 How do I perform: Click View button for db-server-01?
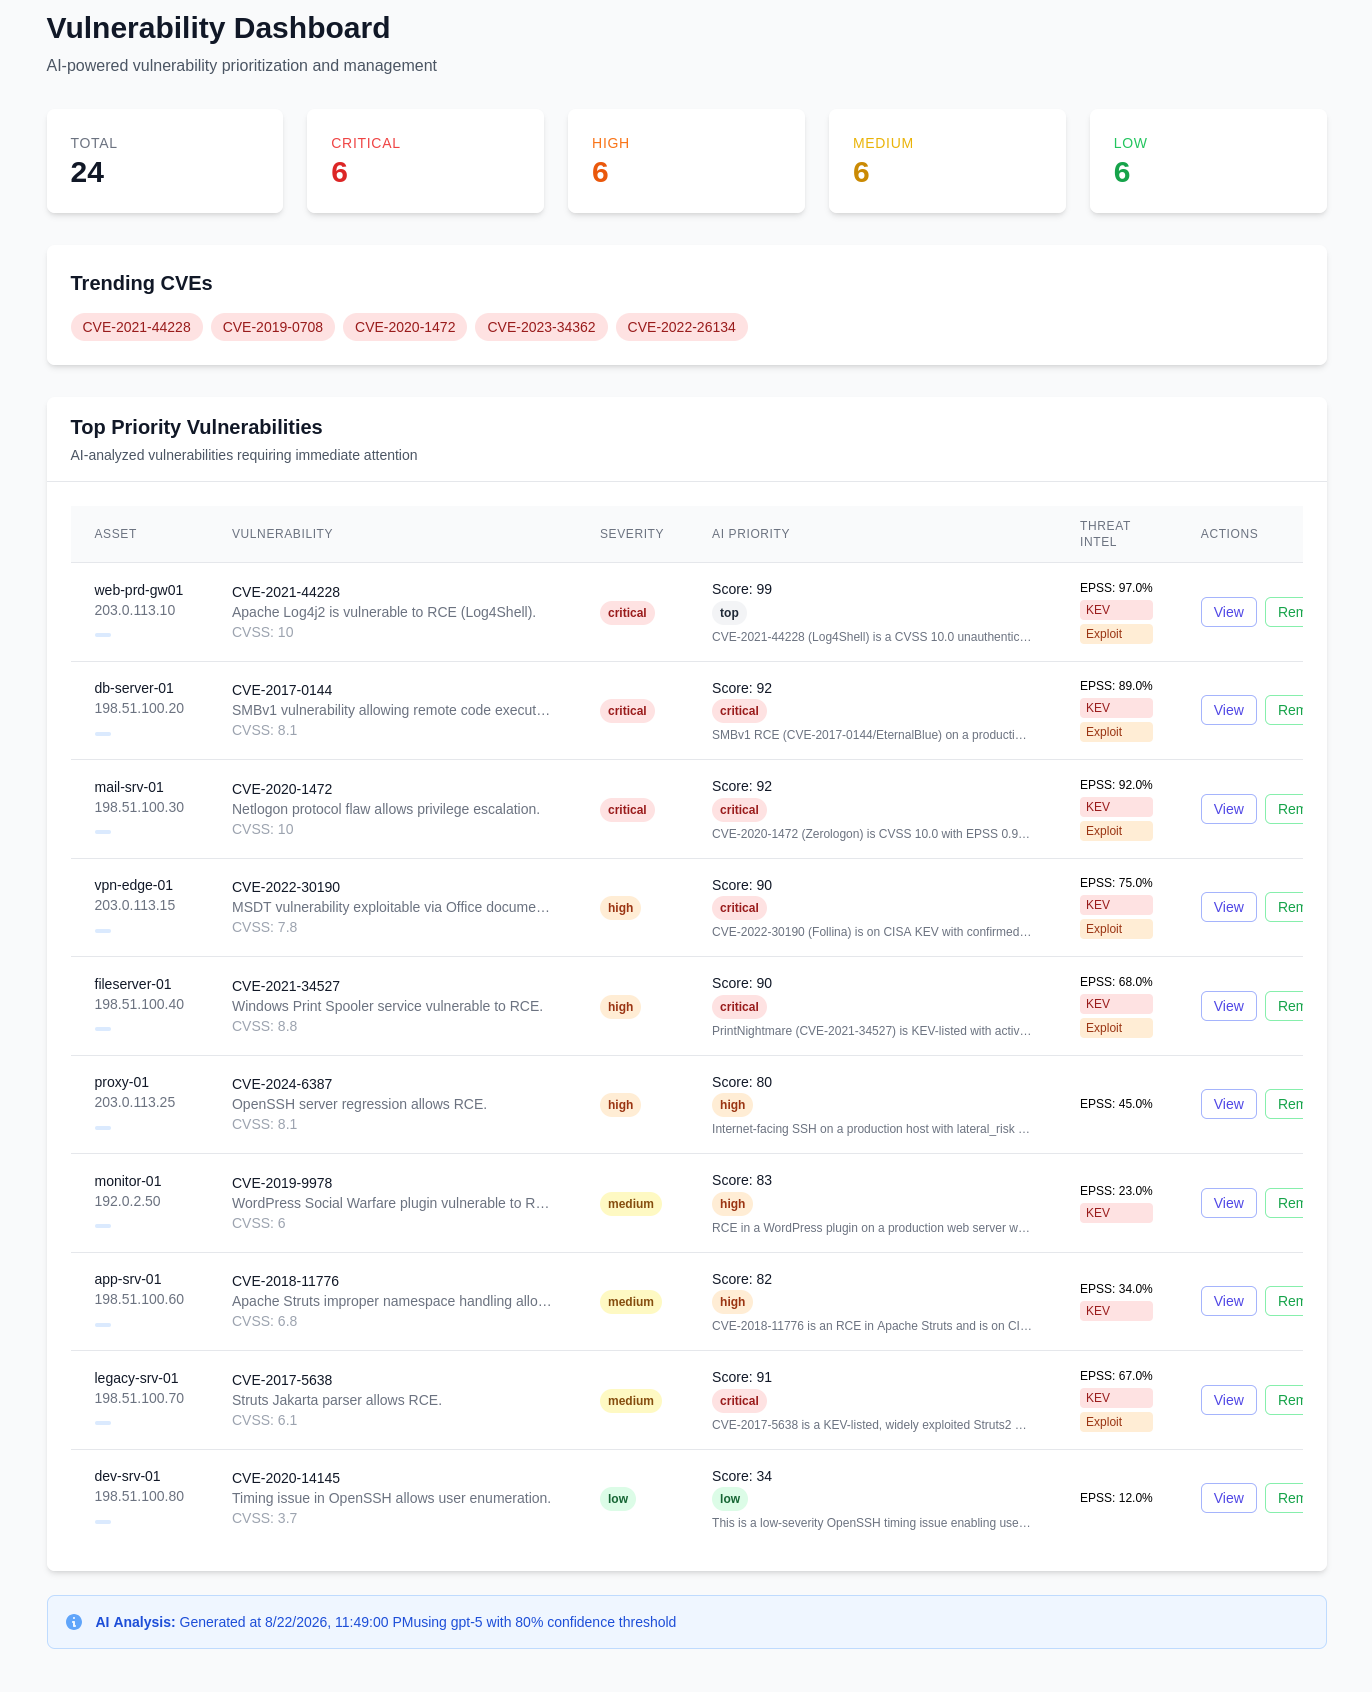click(x=1228, y=710)
